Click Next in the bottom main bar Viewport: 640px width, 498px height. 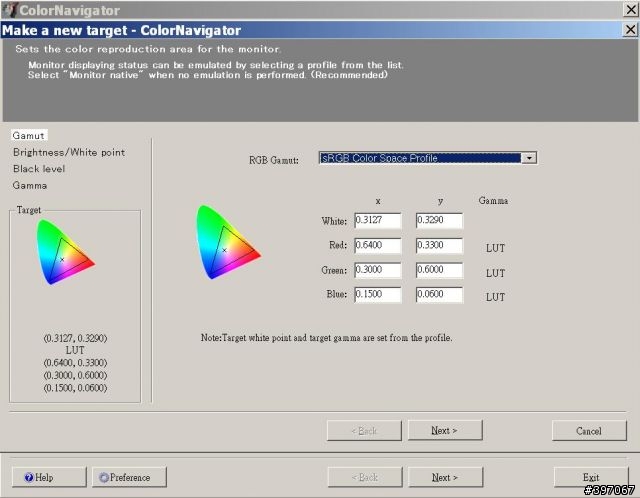tap(445, 477)
